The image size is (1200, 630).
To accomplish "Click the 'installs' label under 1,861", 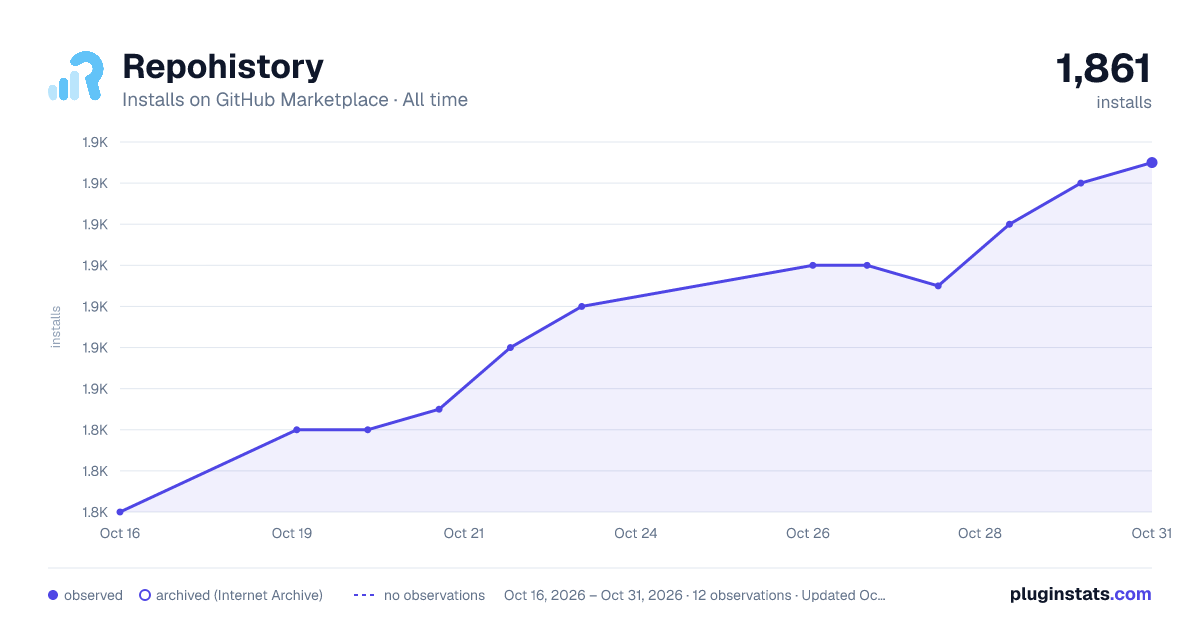I will [x=1124, y=102].
